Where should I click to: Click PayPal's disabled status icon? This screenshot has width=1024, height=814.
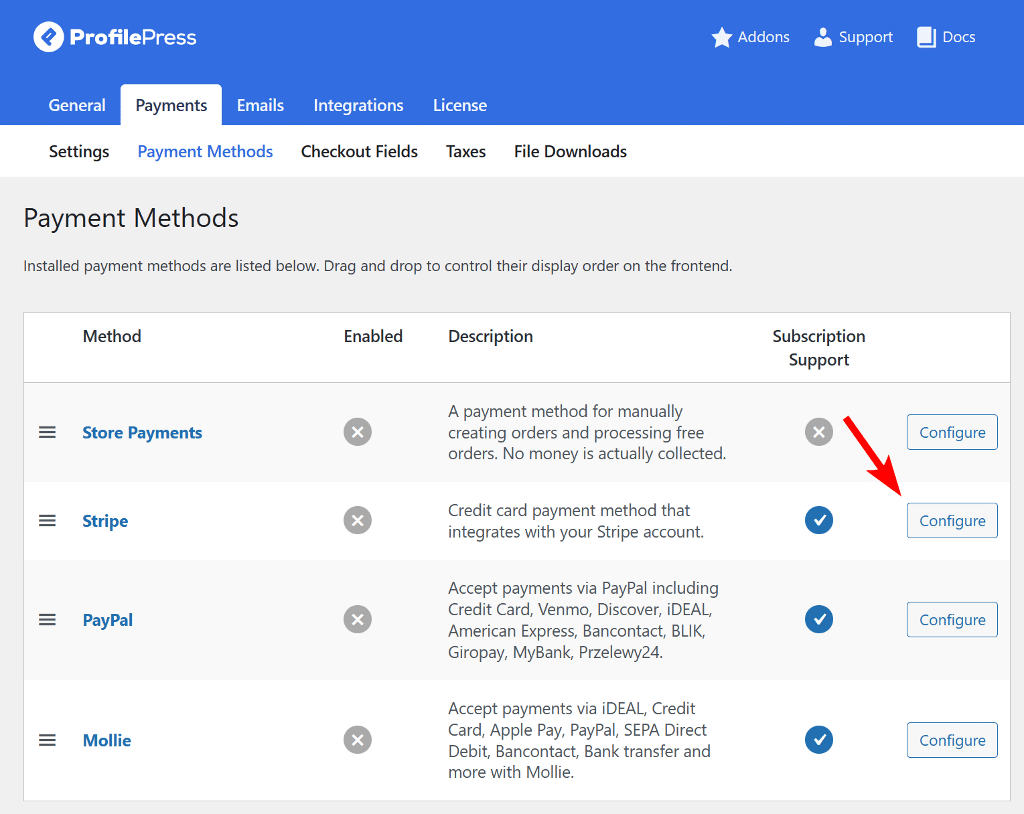click(x=357, y=619)
